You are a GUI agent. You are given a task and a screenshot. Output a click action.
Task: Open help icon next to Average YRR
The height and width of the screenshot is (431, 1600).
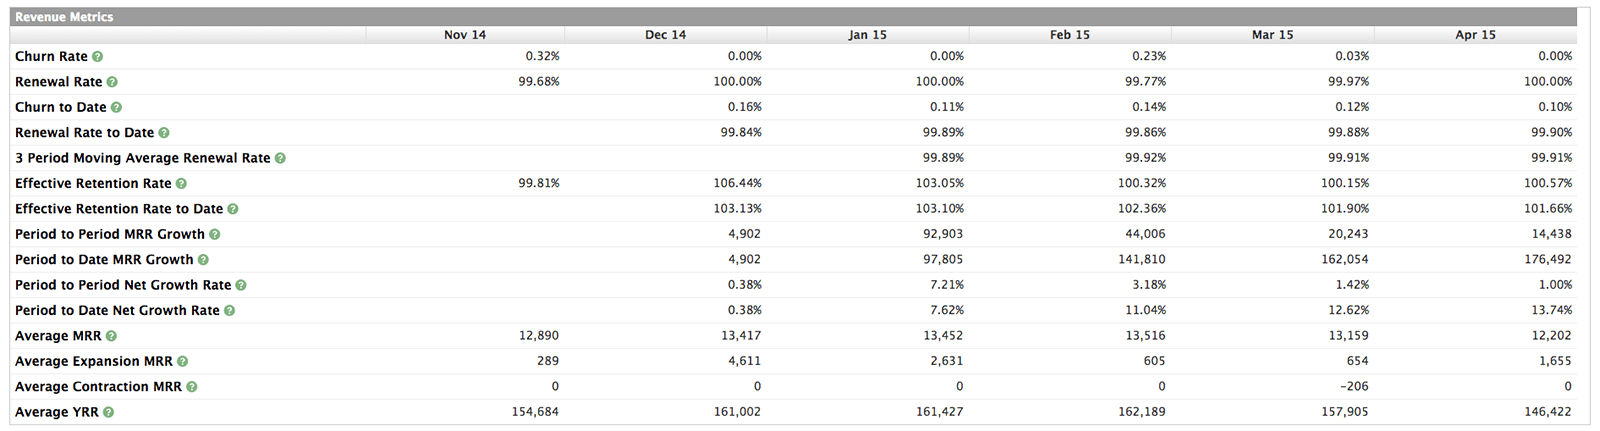[x=108, y=412]
